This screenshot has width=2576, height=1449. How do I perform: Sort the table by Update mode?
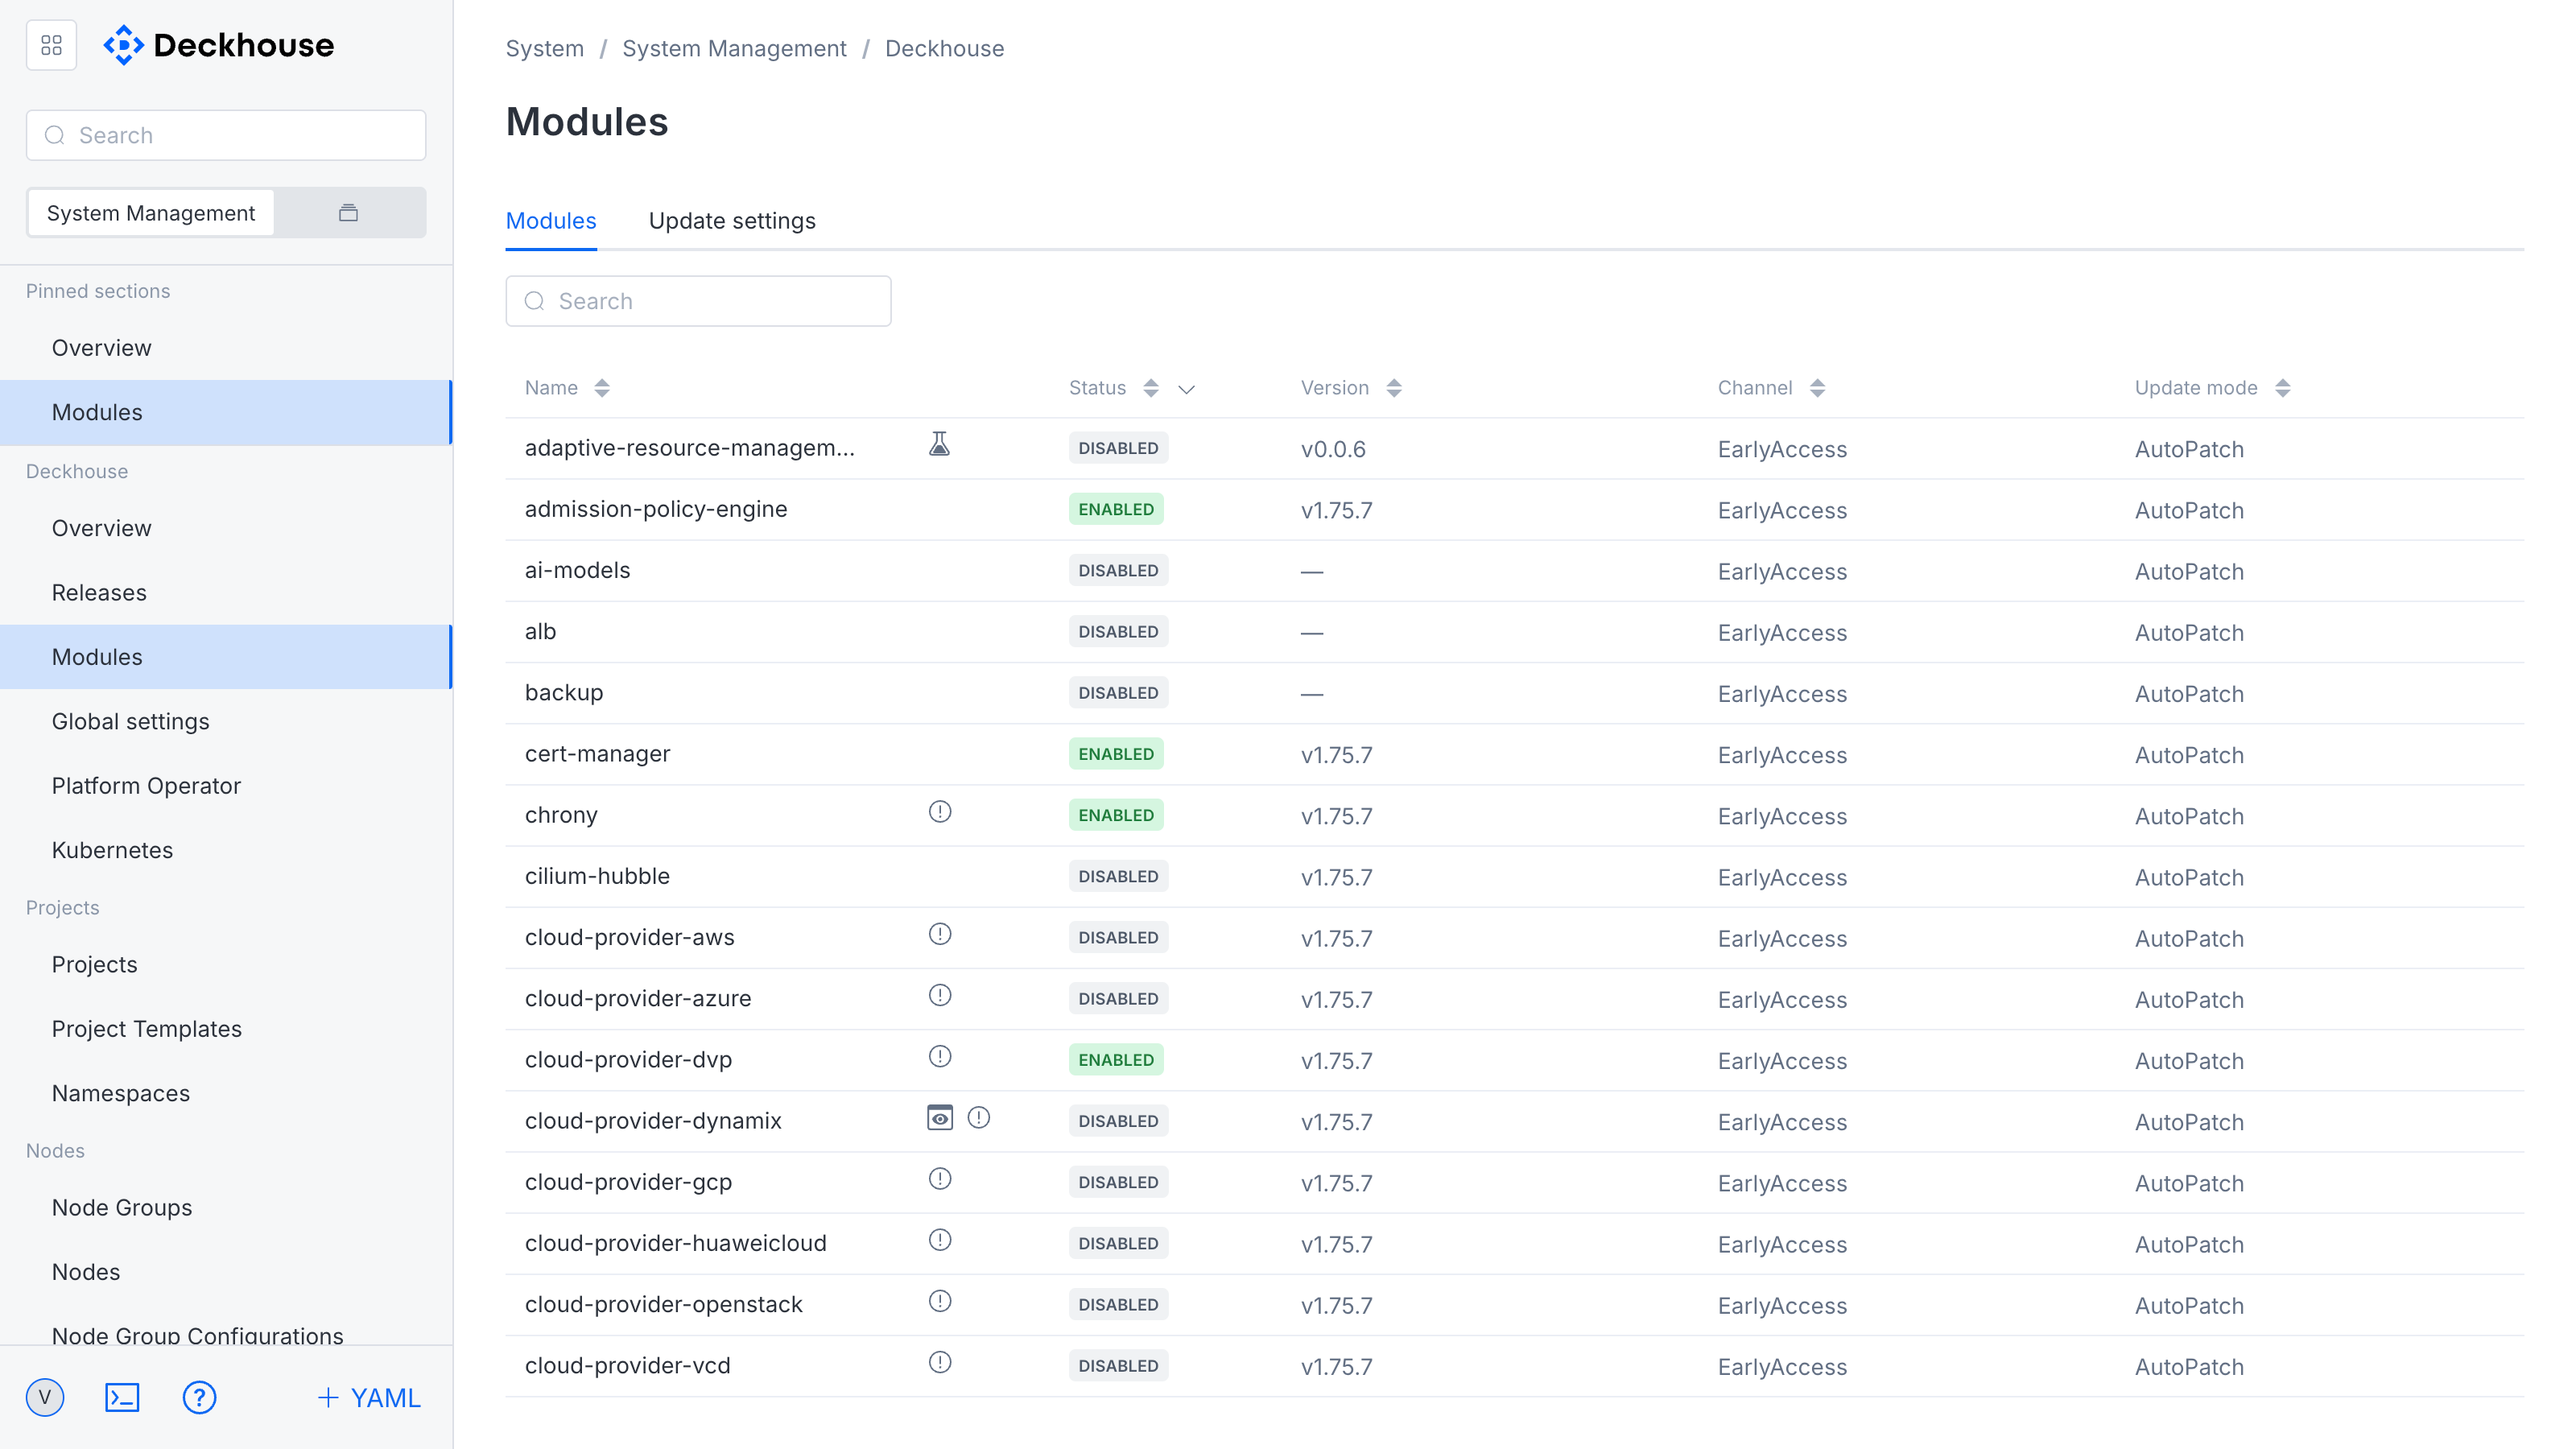pos(2282,388)
